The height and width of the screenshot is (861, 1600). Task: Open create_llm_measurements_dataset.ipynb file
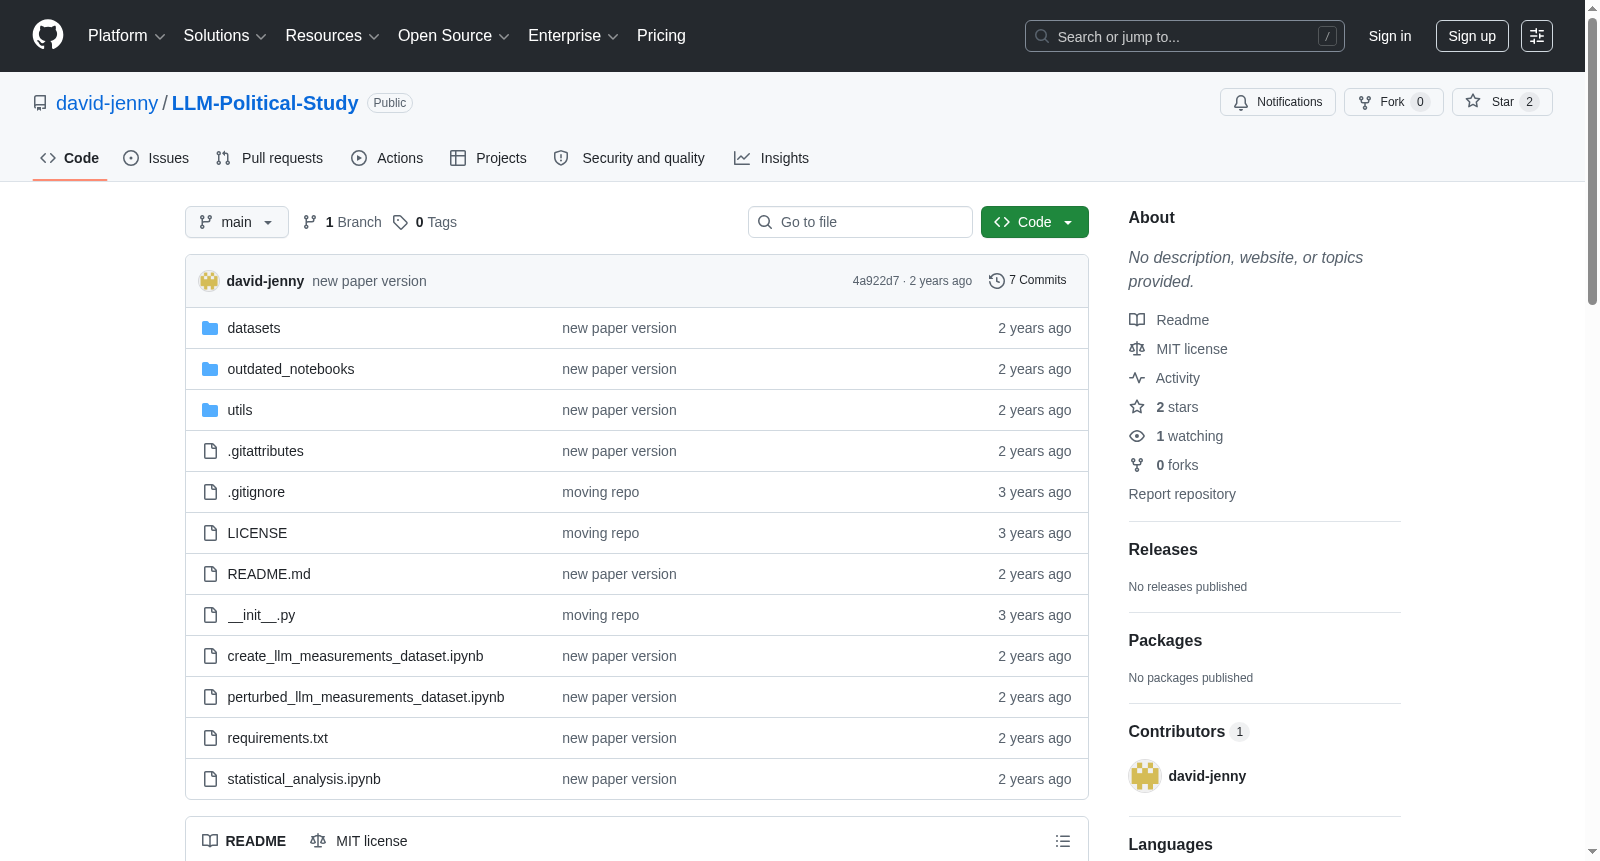355,656
